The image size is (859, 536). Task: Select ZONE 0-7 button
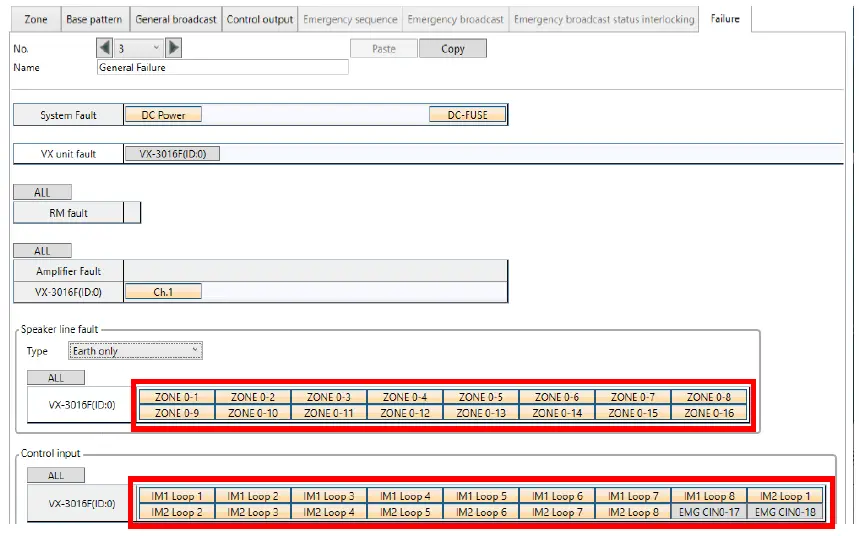[x=633, y=397]
